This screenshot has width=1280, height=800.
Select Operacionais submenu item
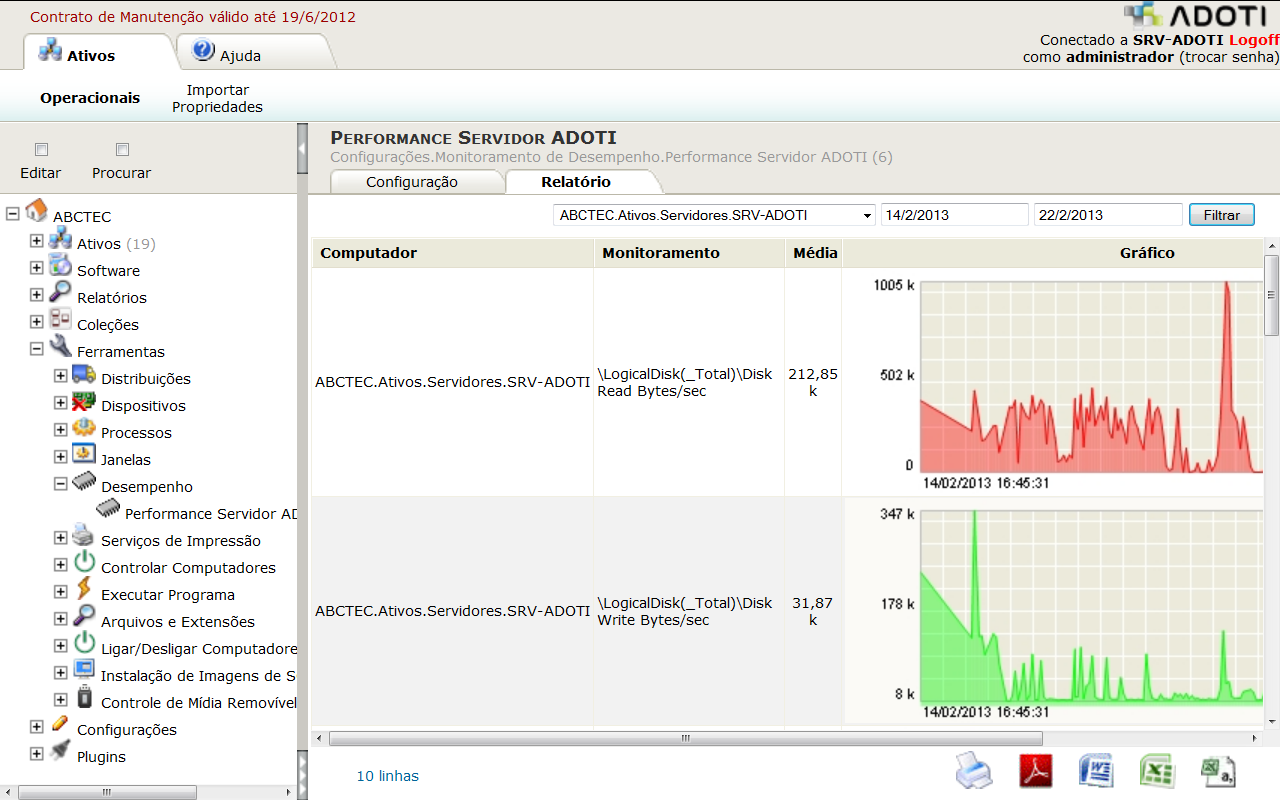90,98
